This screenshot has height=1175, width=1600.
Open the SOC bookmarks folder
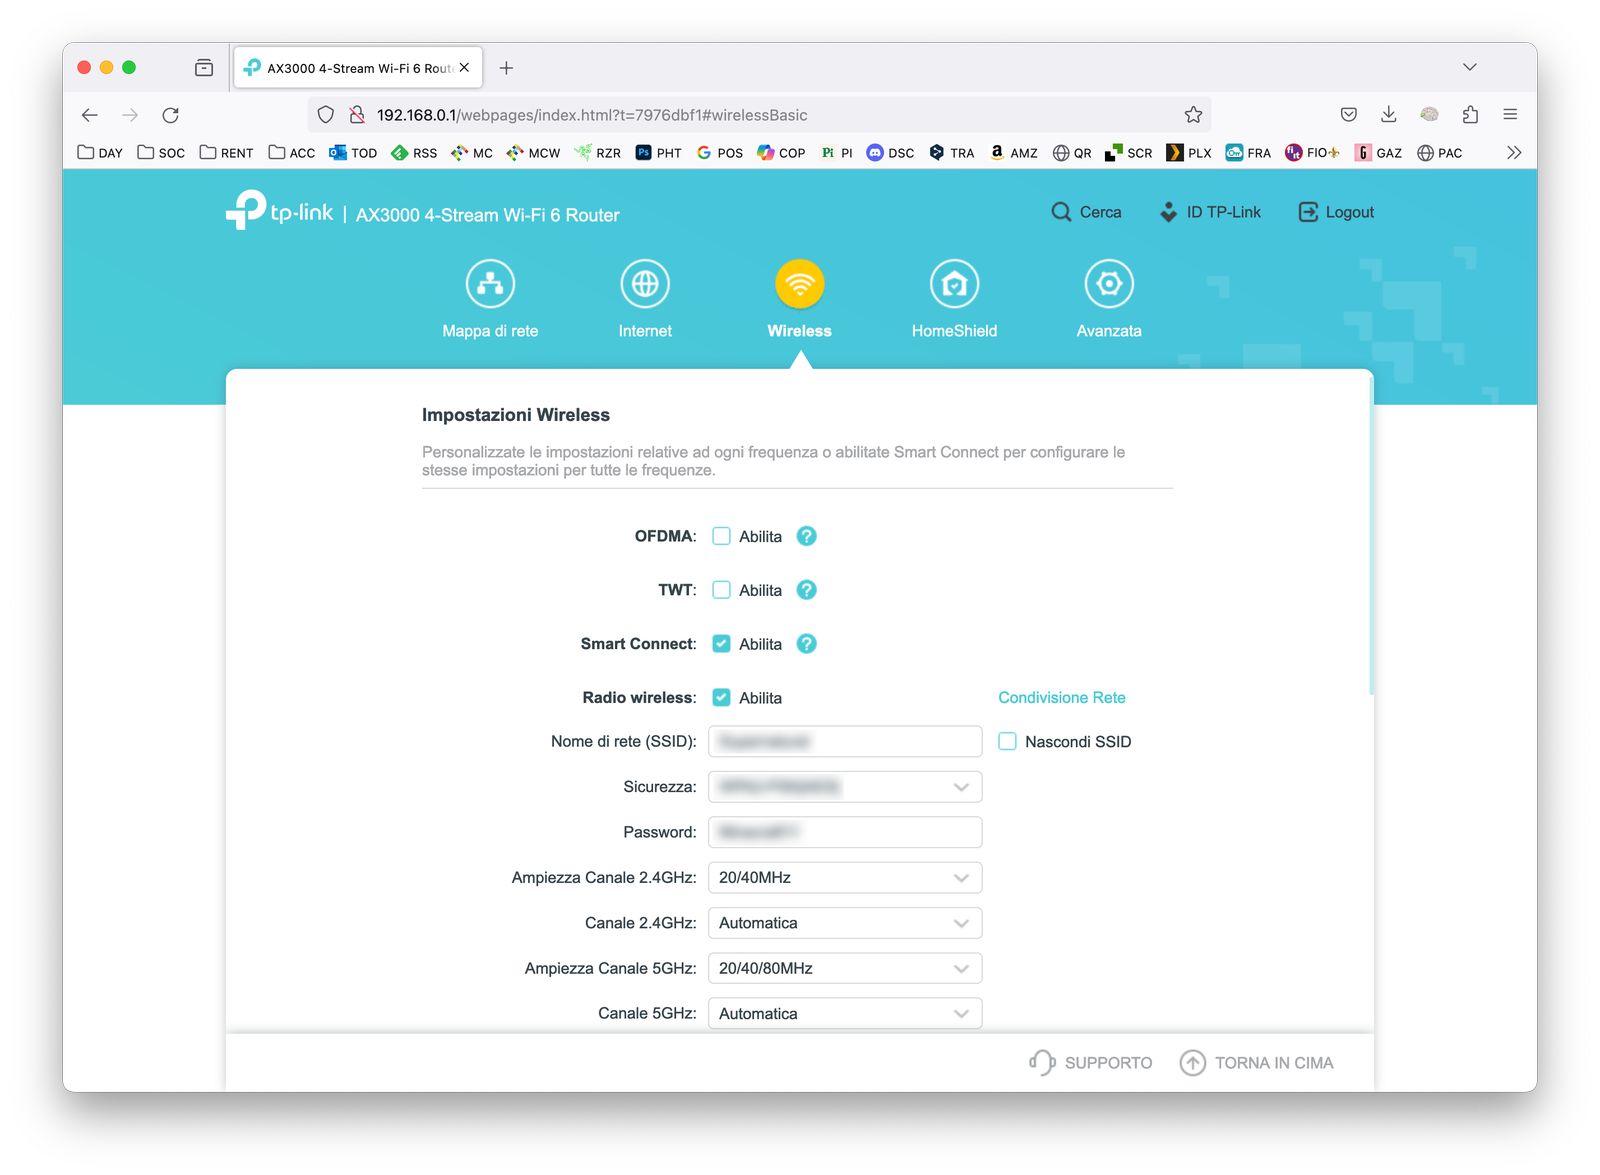(x=161, y=153)
